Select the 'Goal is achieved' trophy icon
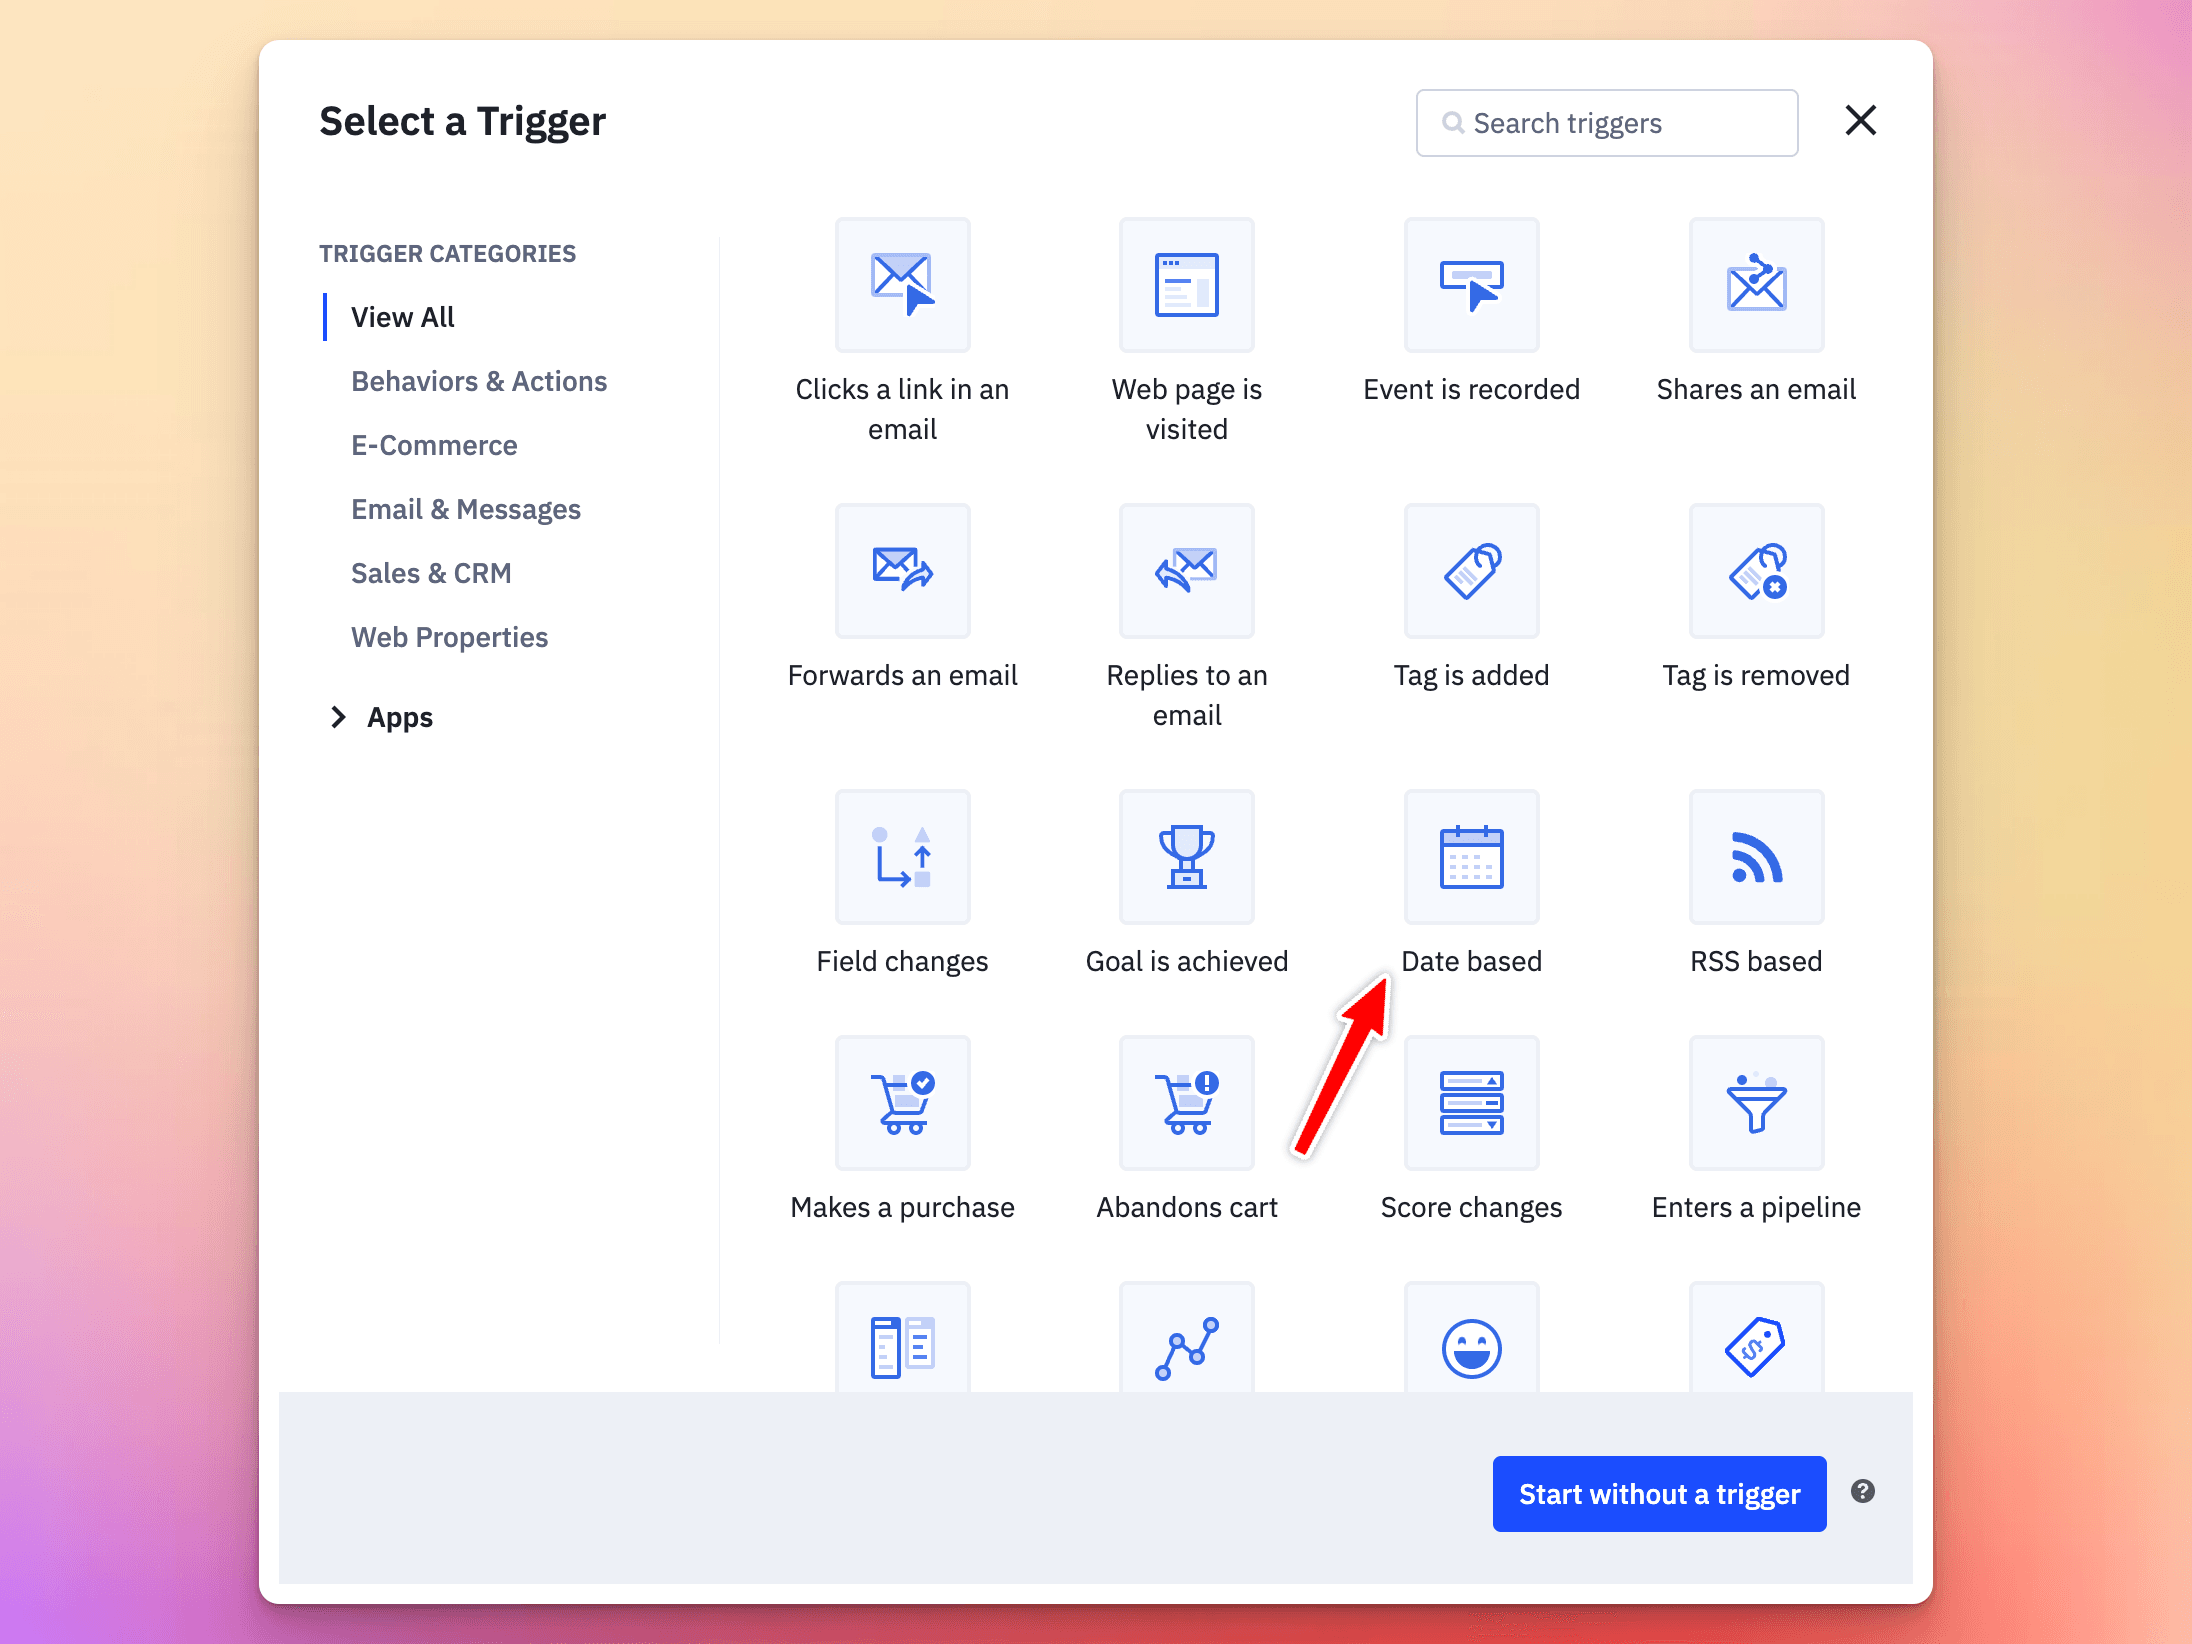This screenshot has width=2192, height=1644. tap(1187, 857)
